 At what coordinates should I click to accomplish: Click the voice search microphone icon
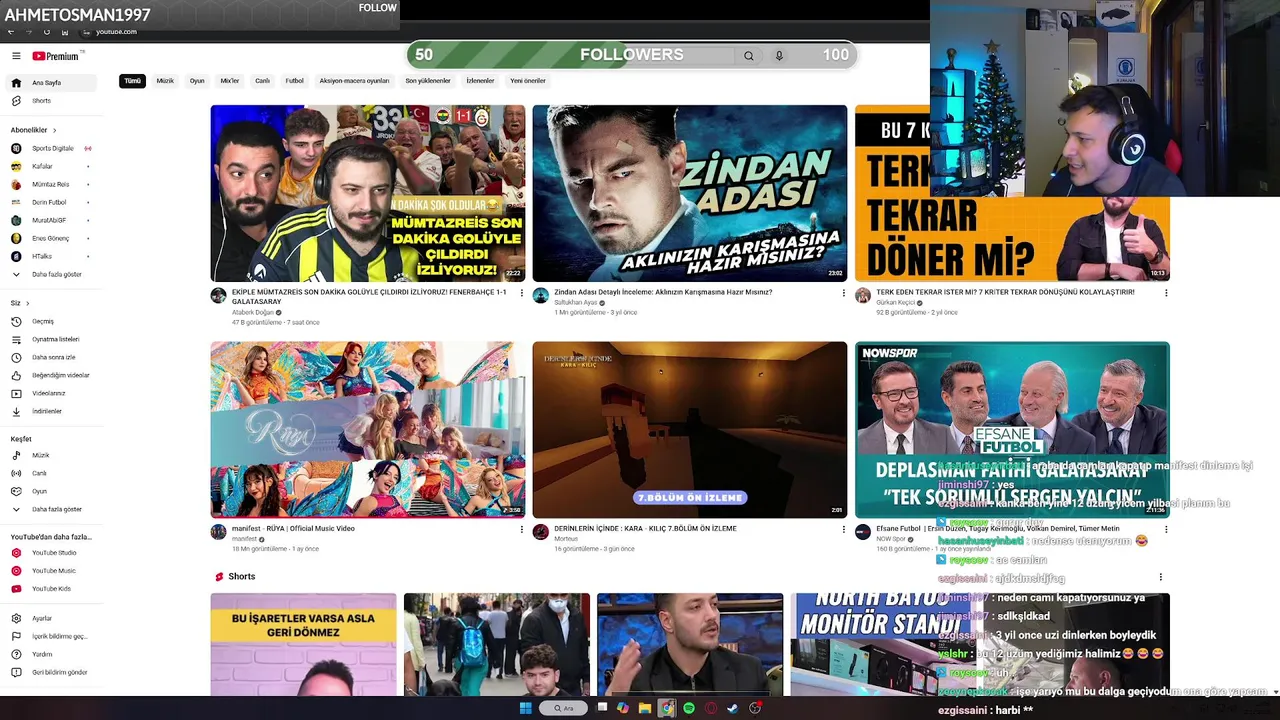[779, 56]
